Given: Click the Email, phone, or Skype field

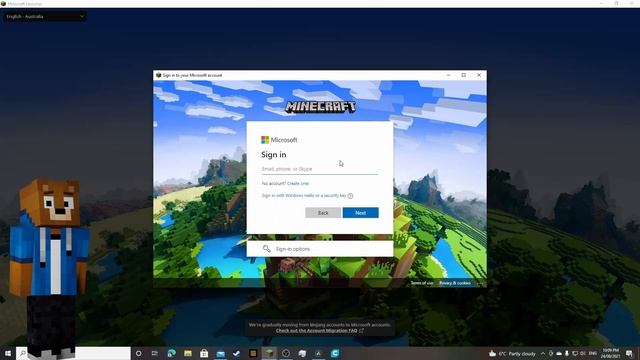Looking at the screenshot, I should coord(320,169).
